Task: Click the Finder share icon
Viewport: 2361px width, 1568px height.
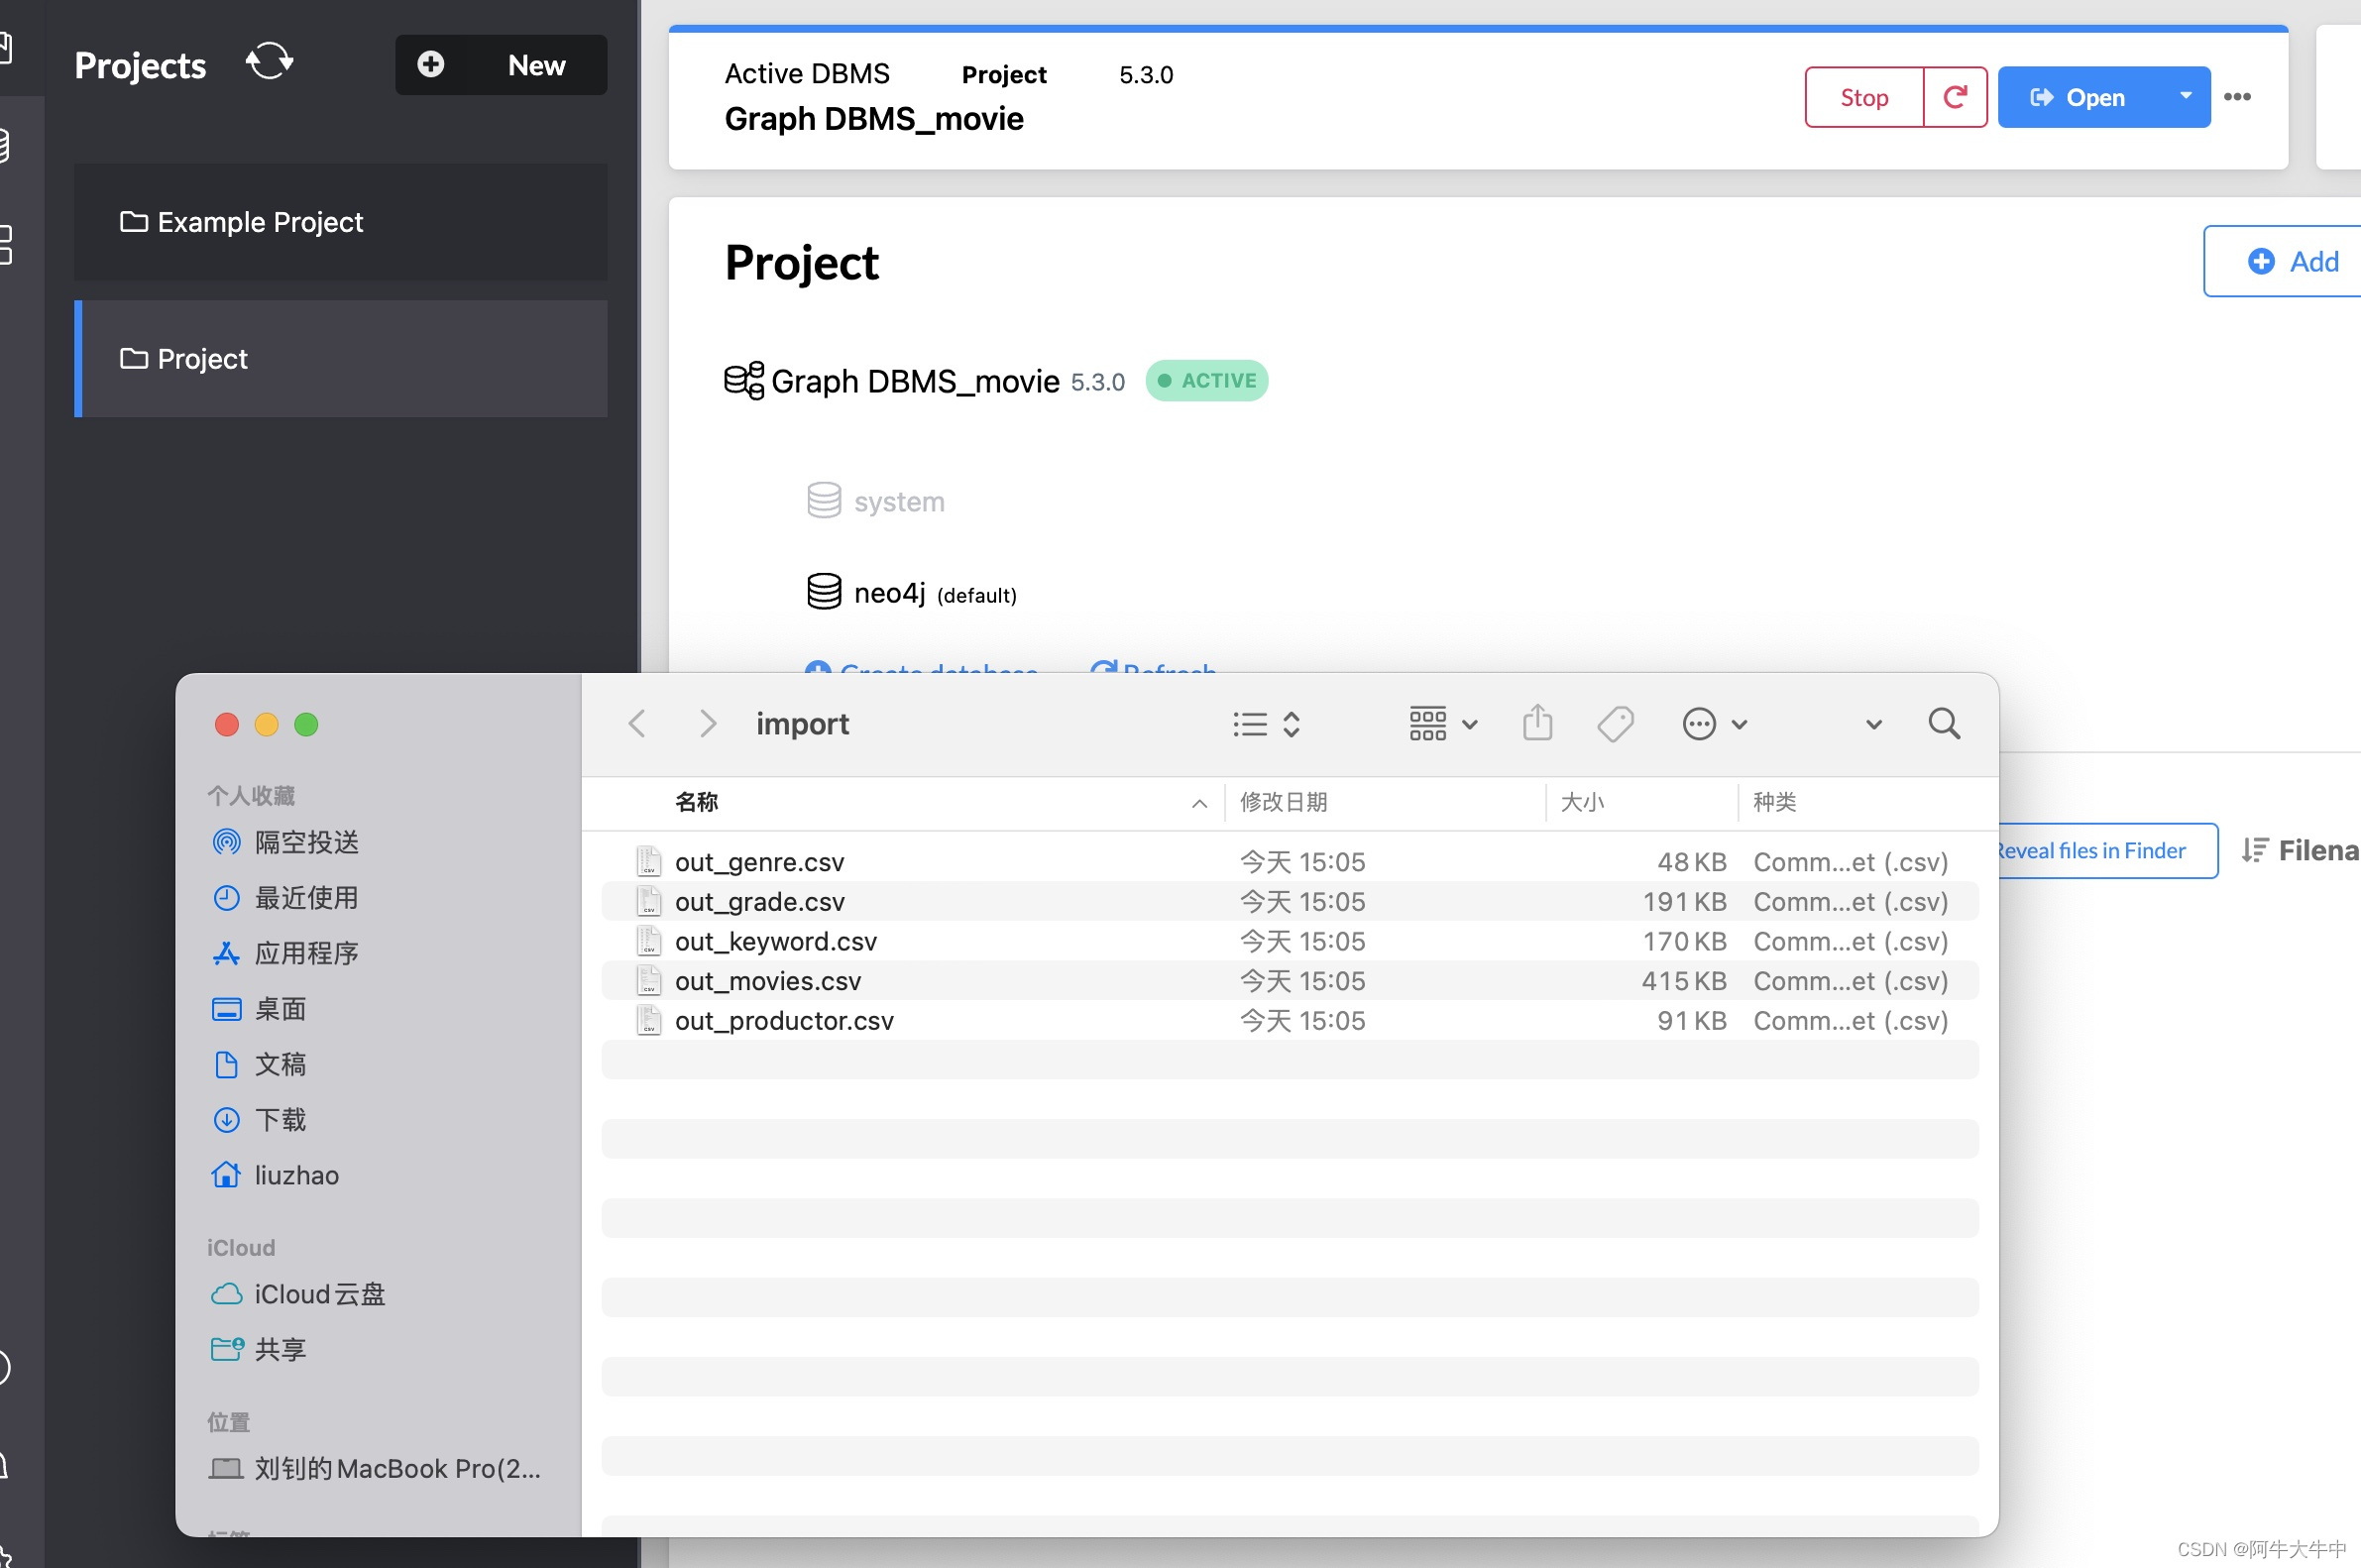Action: [x=1537, y=723]
